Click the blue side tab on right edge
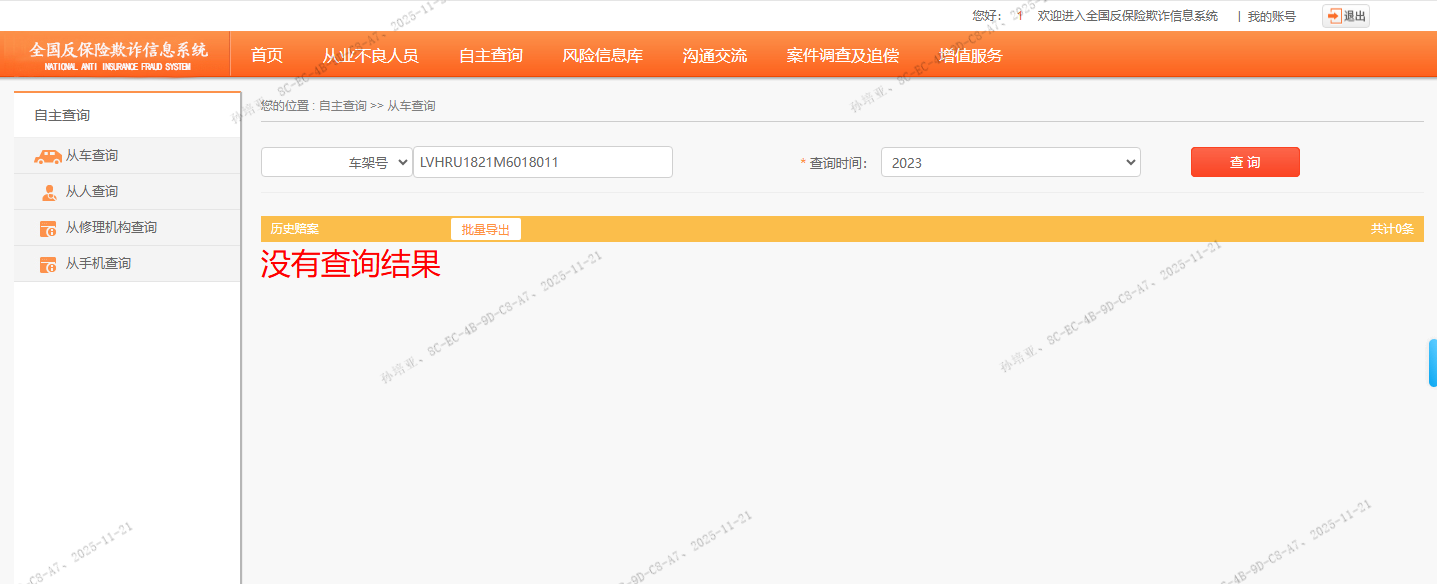1437x584 pixels. pos(1432,363)
